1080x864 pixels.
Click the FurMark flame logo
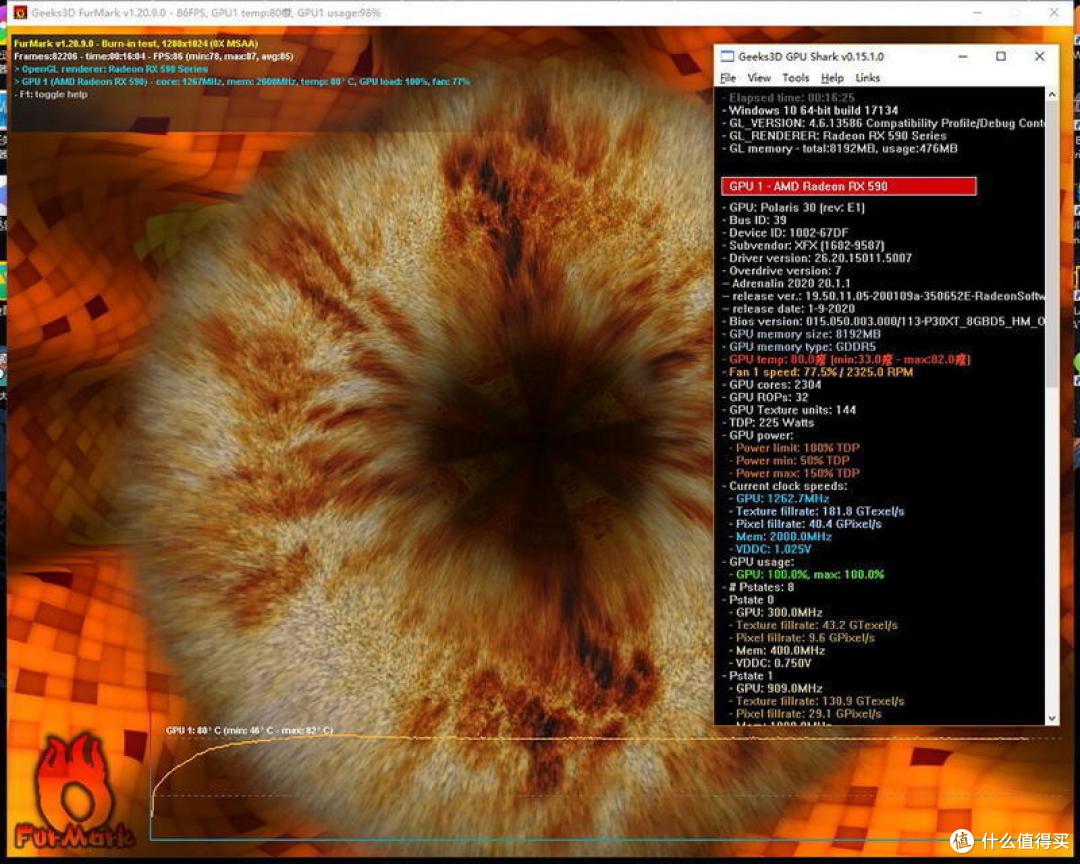72,791
